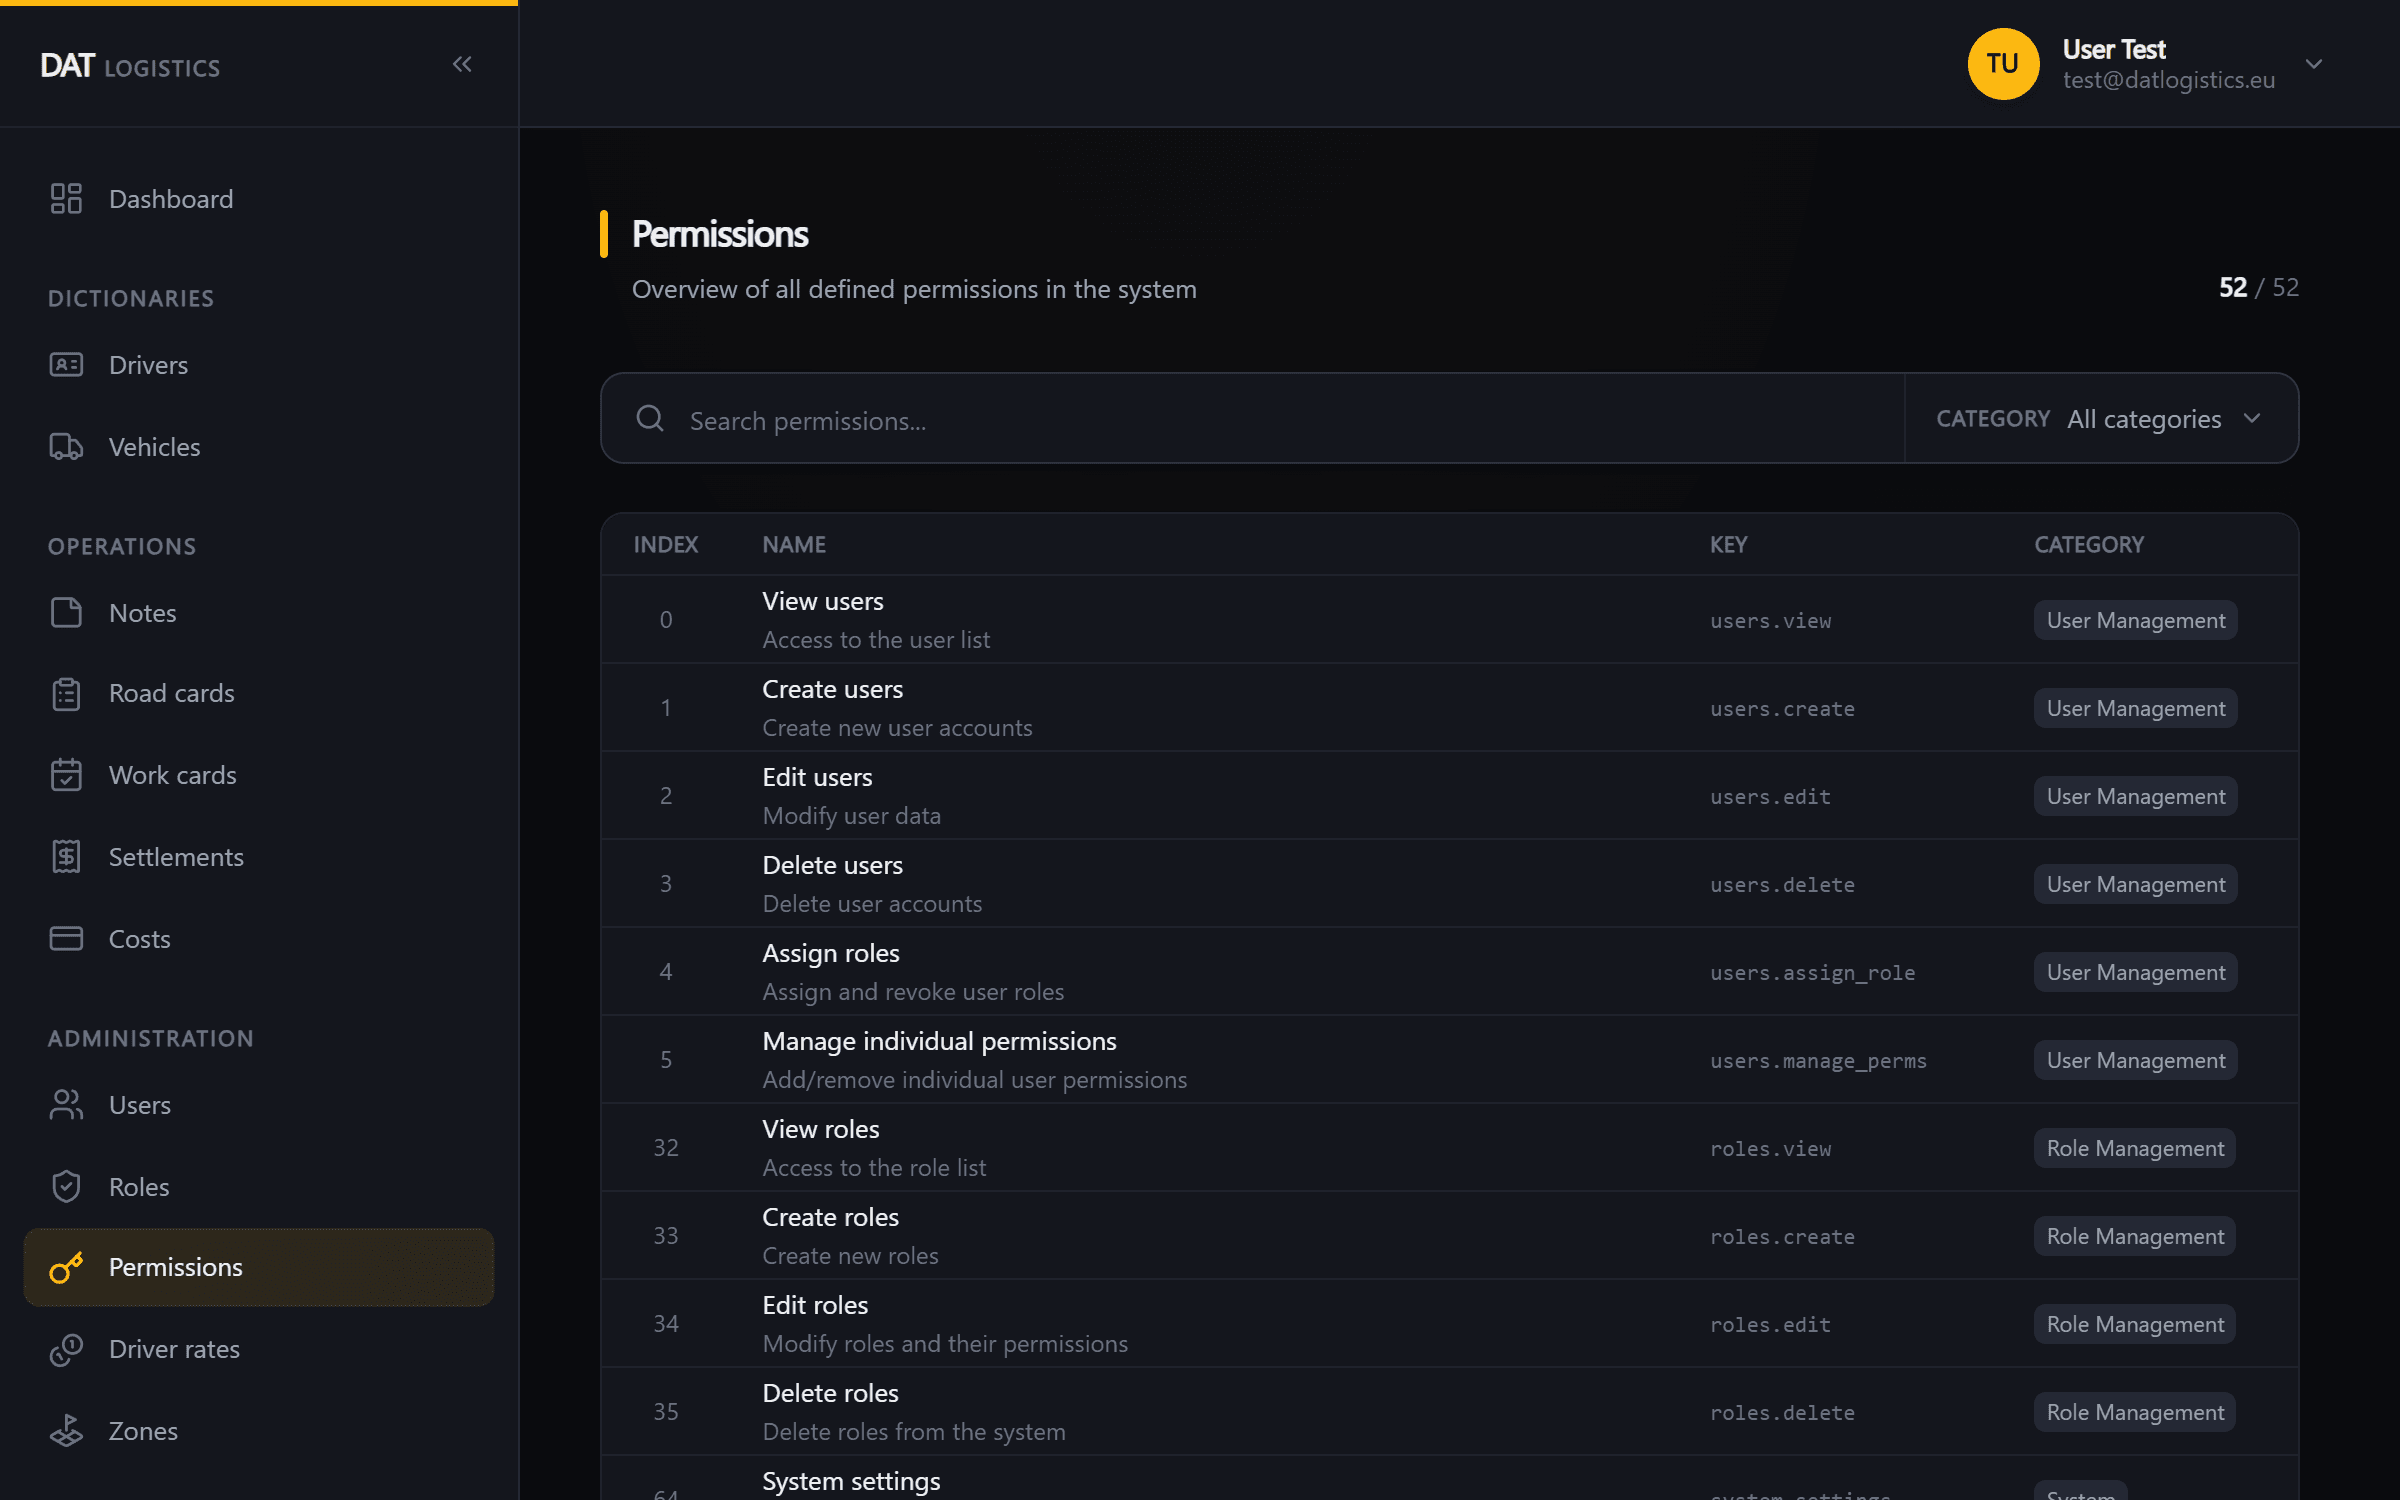2400x1500 pixels.
Task: Click the search magnifier icon
Action: pyautogui.click(x=650, y=418)
